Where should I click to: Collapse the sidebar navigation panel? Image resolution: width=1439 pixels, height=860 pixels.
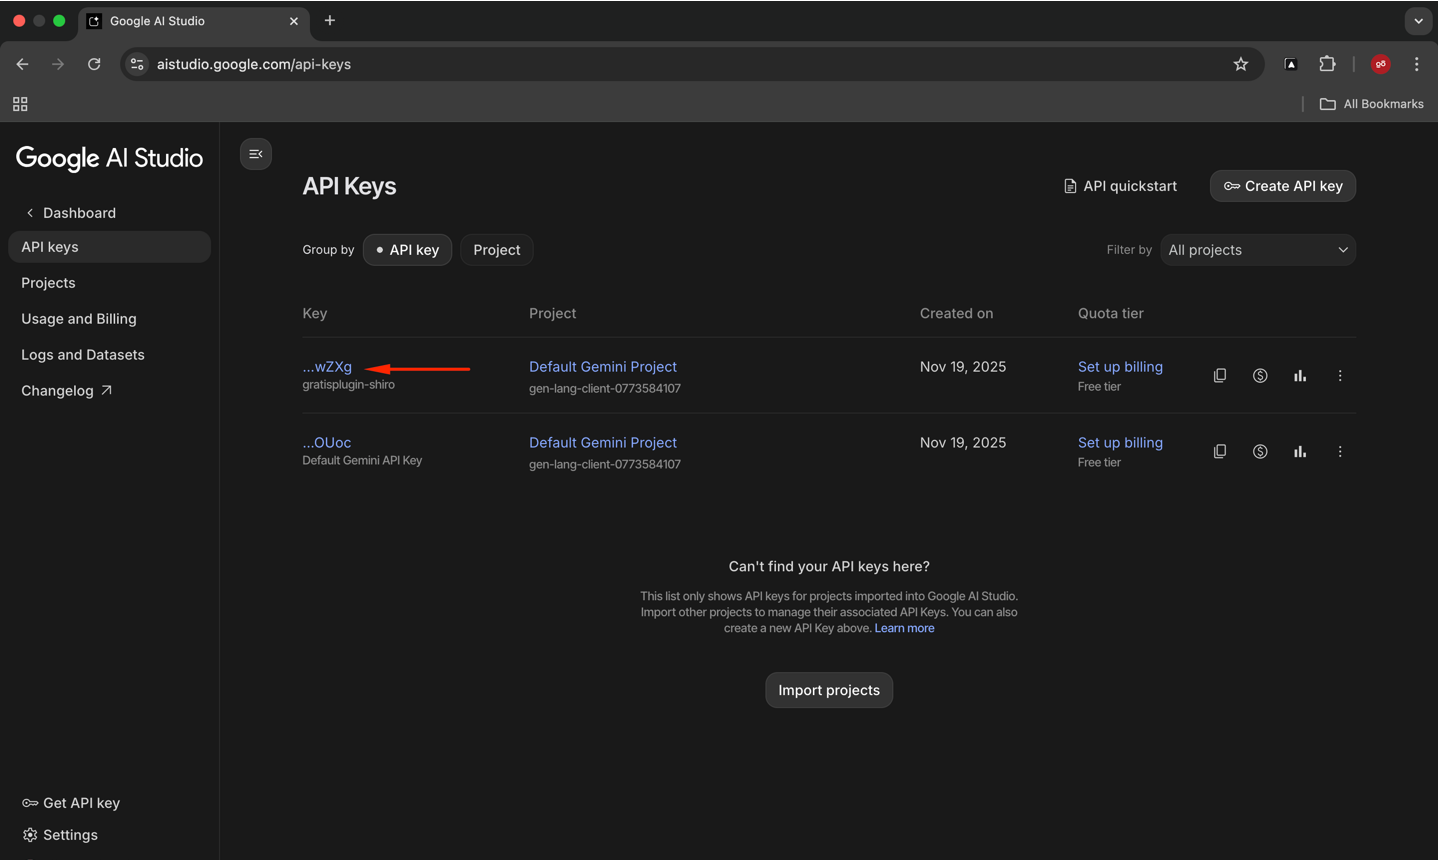pos(256,154)
